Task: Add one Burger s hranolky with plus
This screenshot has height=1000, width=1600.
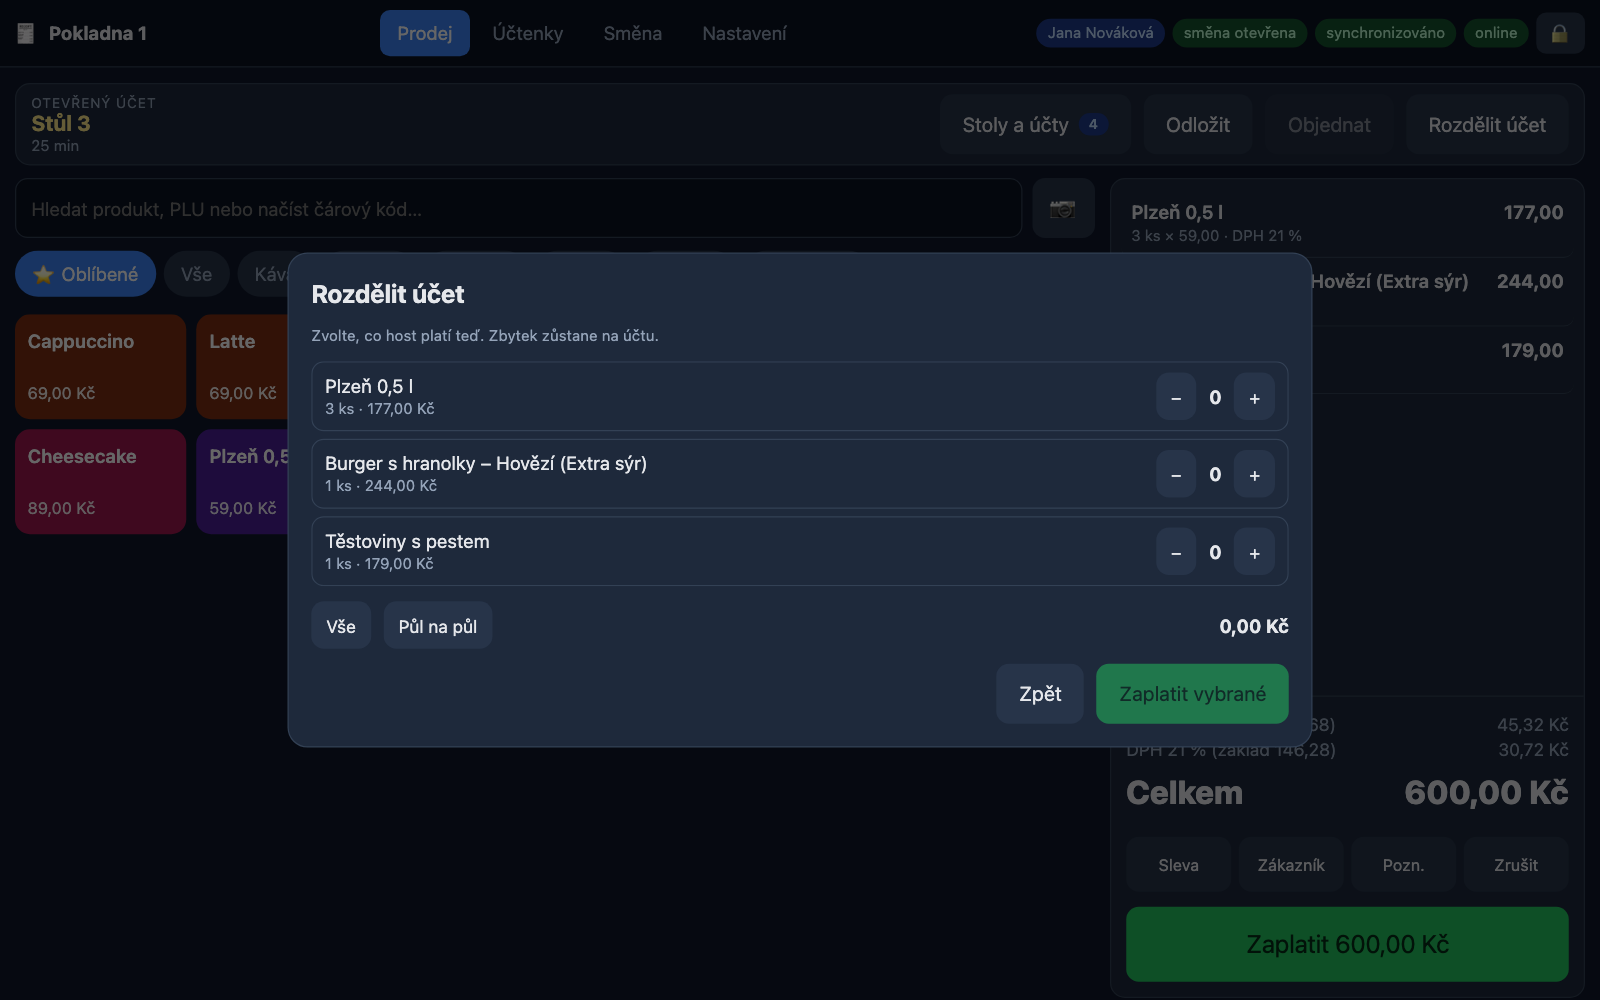Action: 1254,474
